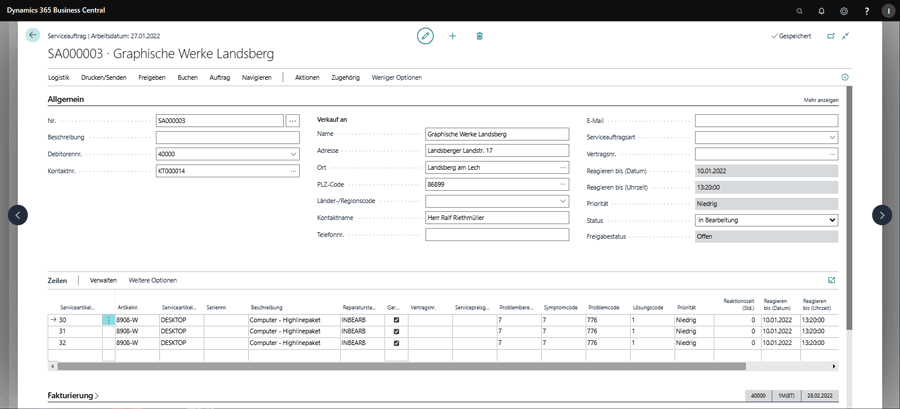Click the Symptomcode column header
This screenshot has height=409, width=900.
click(x=561, y=308)
